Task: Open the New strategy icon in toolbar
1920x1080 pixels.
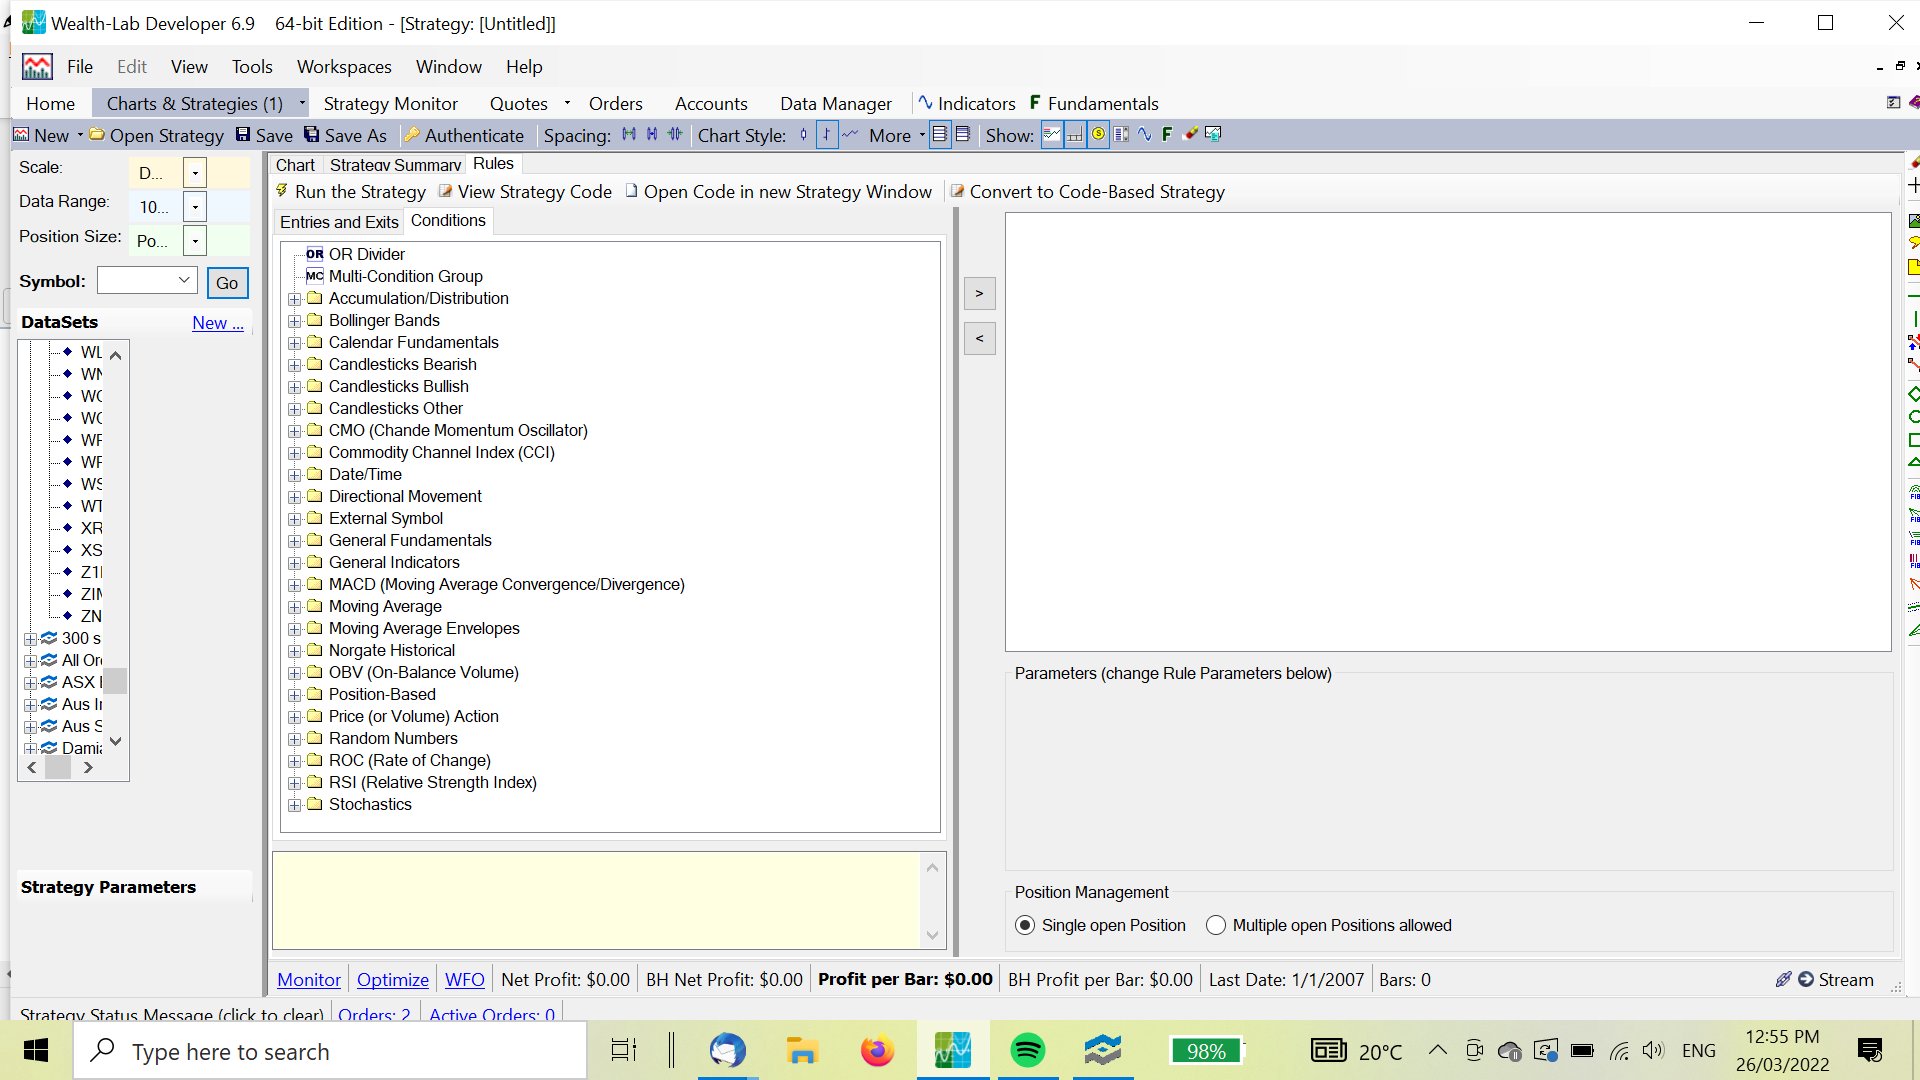Action: tap(21, 135)
